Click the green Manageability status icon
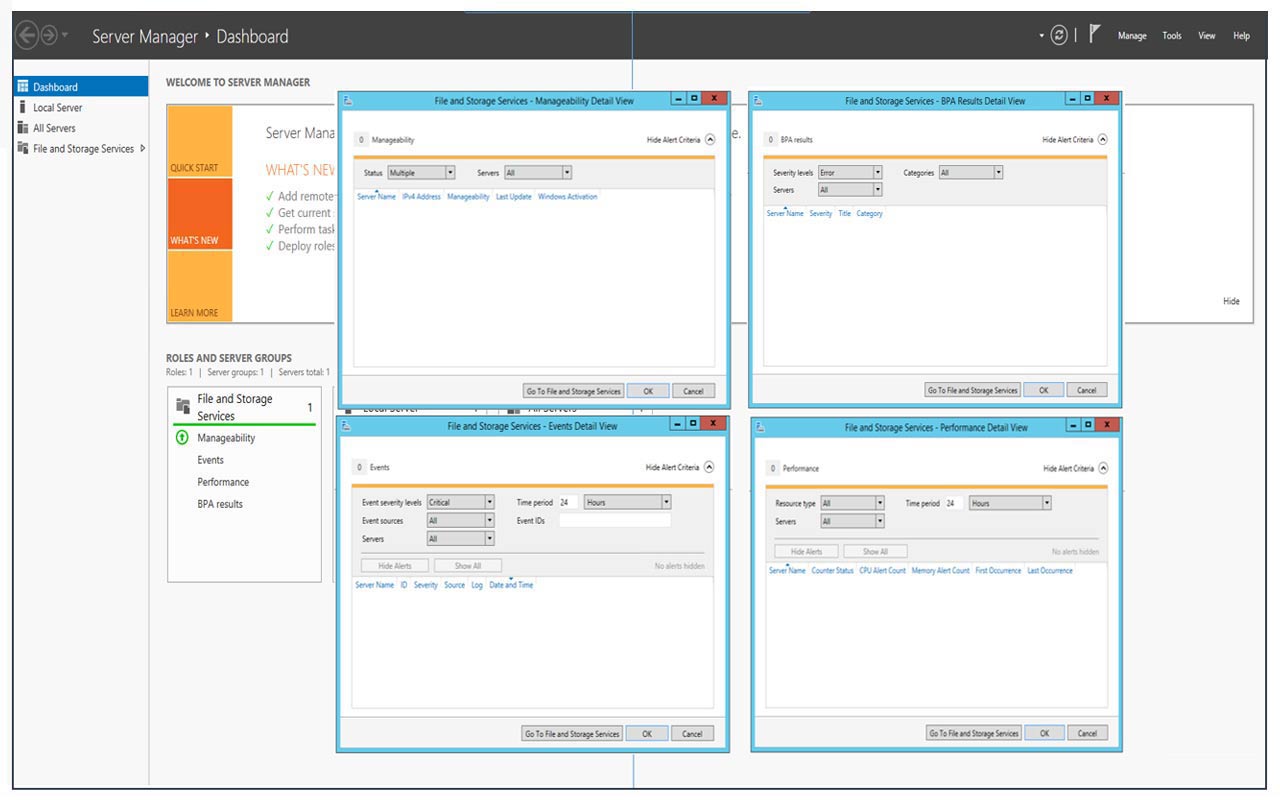The image size is (1280, 801). (x=182, y=438)
